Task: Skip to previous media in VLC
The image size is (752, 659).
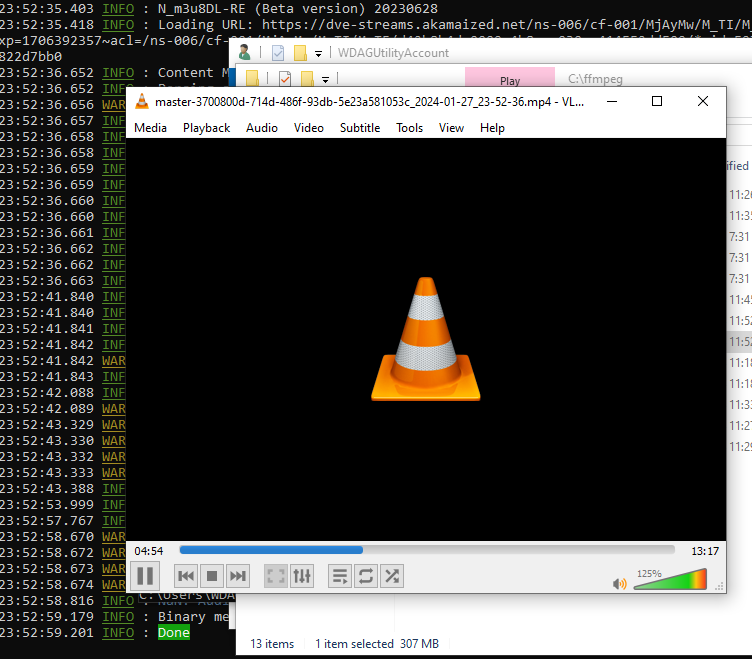Action: [186, 576]
